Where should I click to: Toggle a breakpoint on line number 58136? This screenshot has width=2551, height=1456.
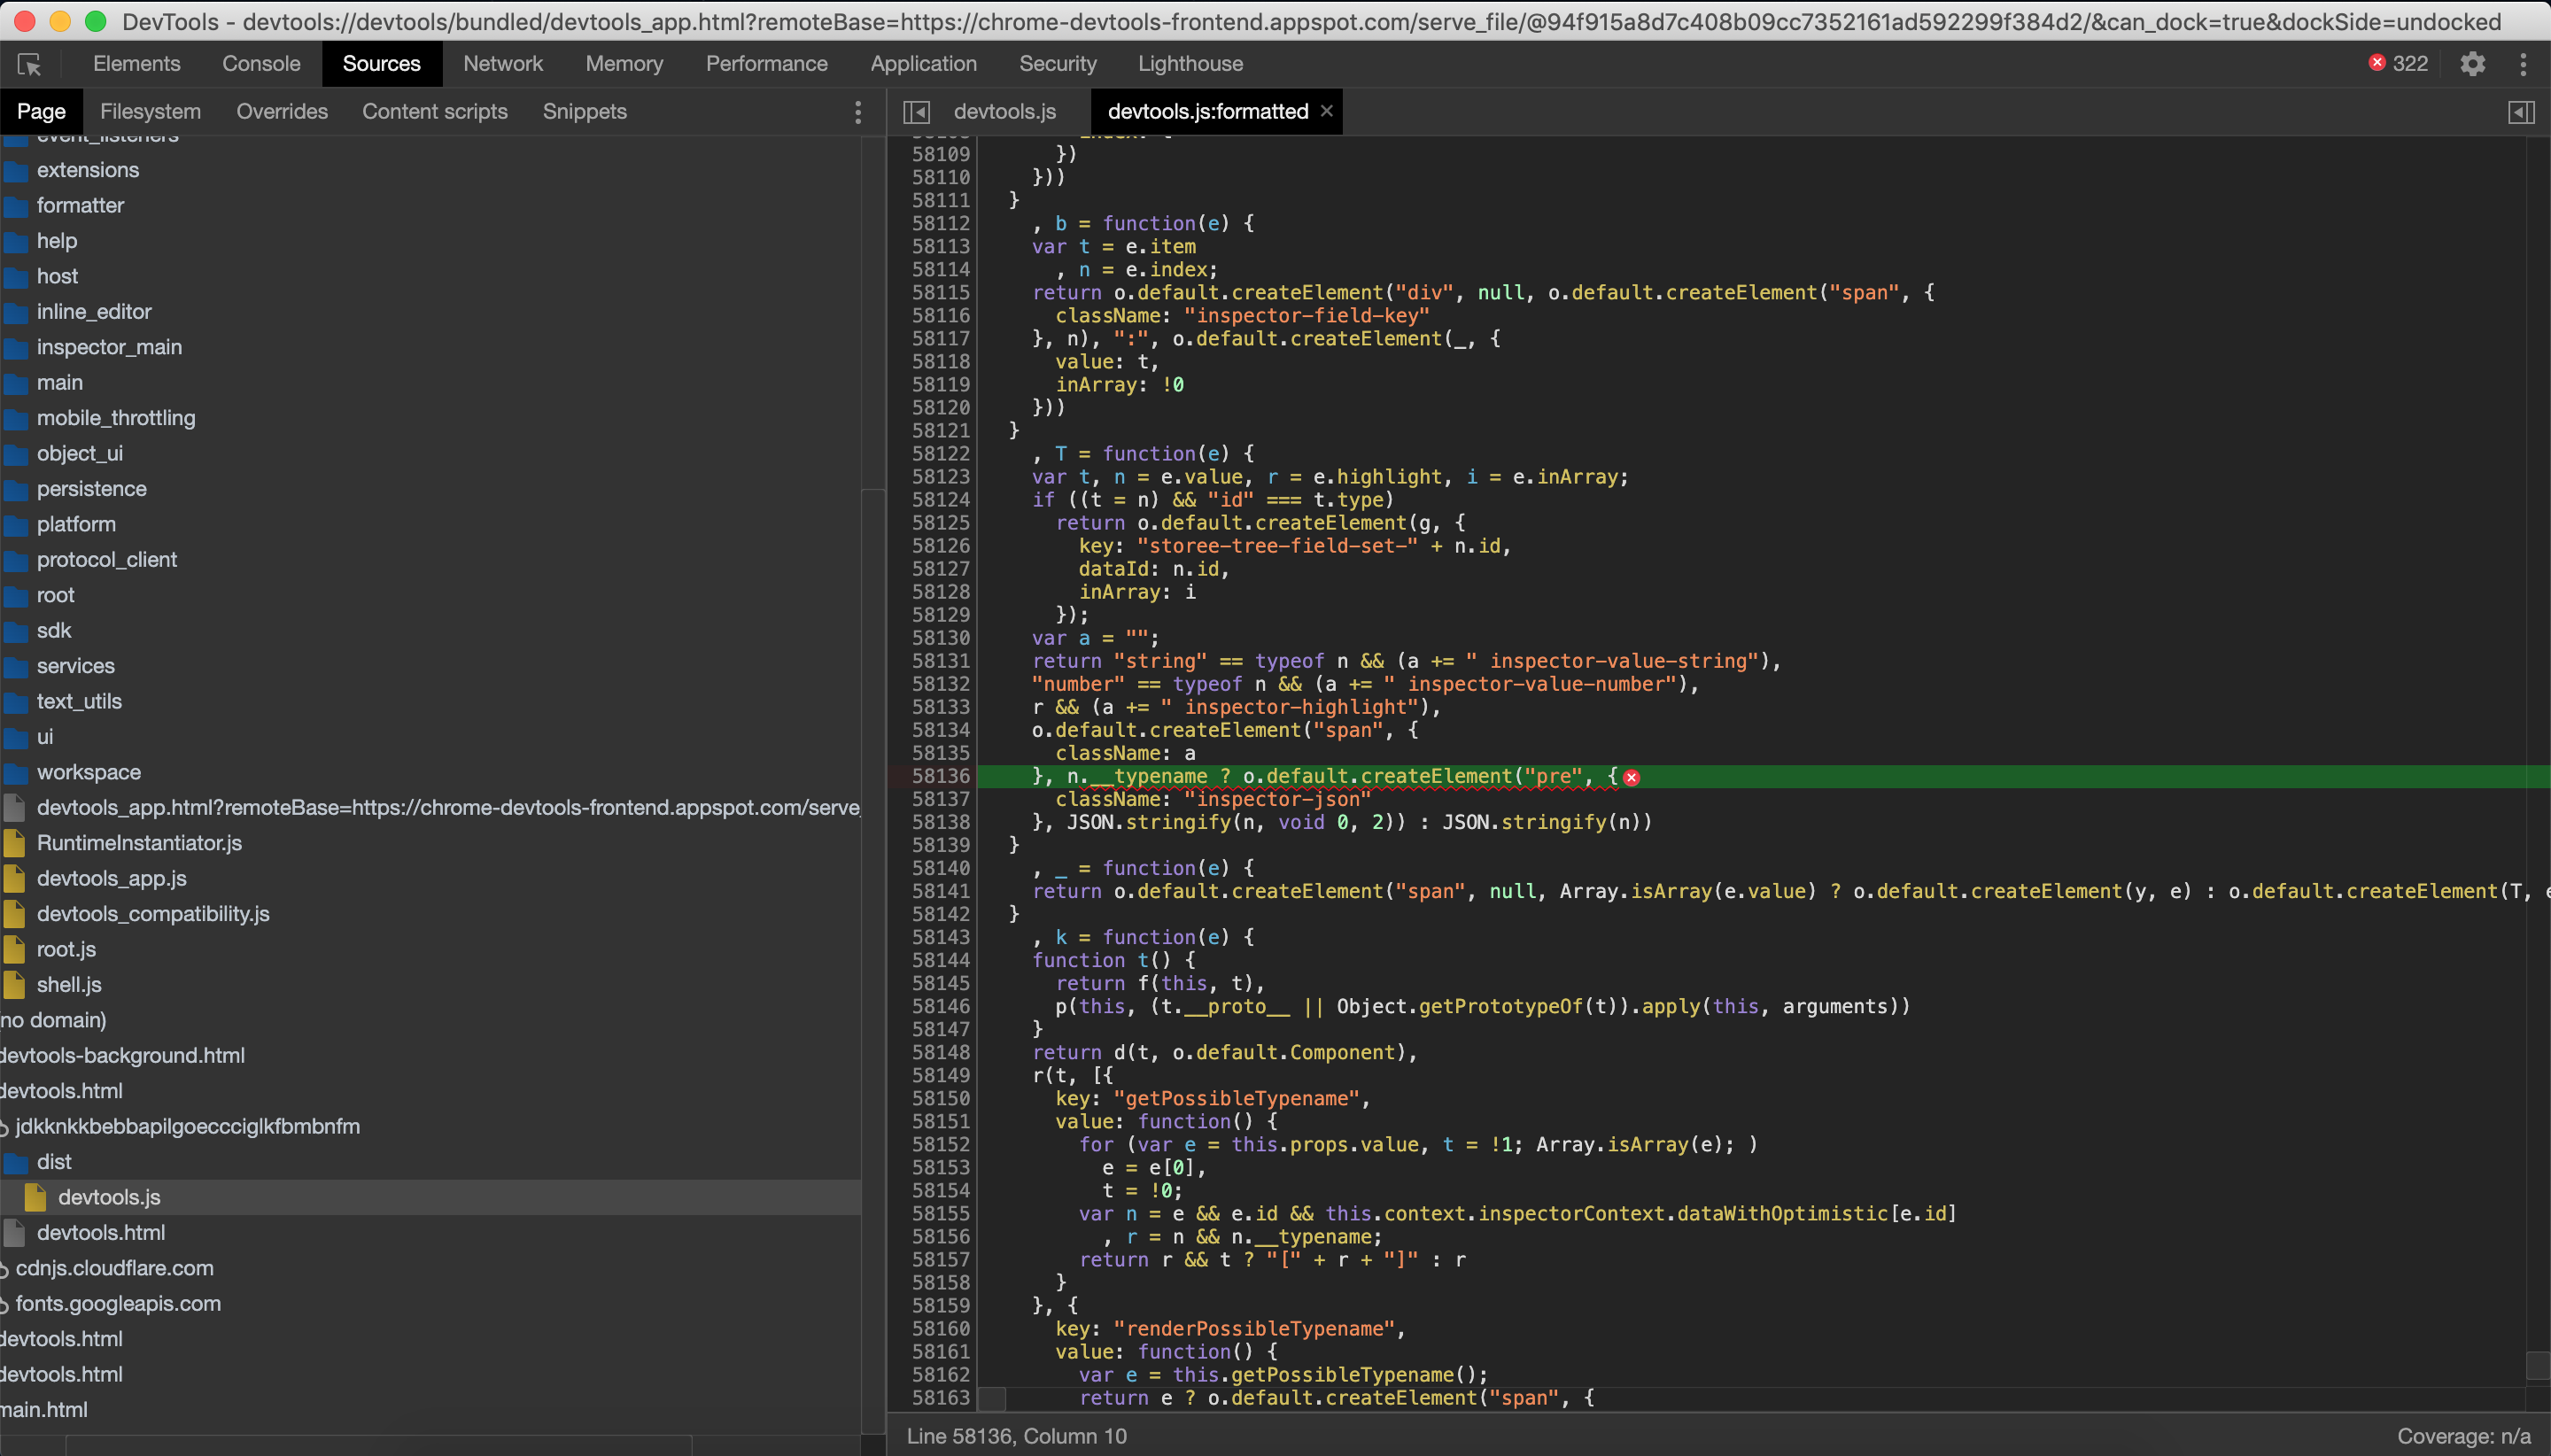pyautogui.click(x=940, y=776)
